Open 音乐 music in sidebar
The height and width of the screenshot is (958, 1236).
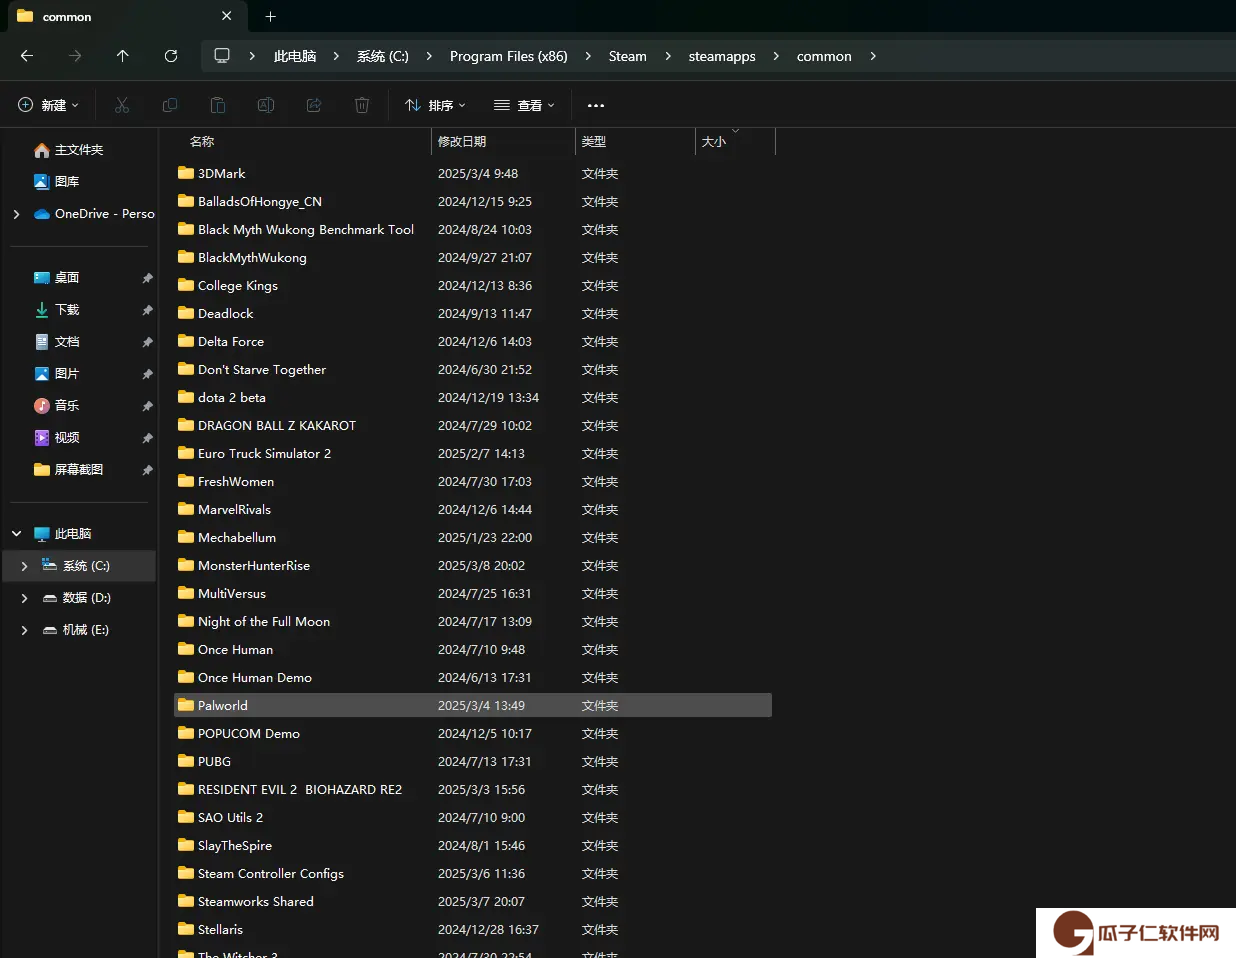point(57,406)
